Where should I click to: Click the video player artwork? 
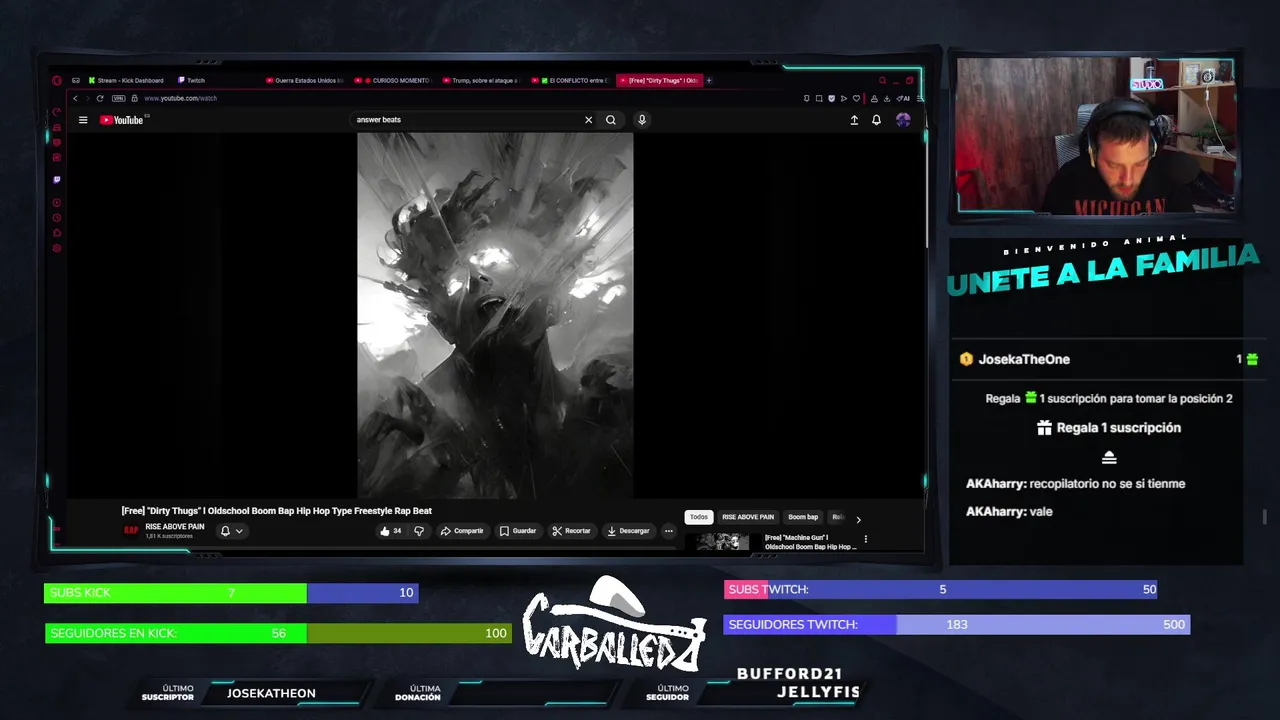(495, 315)
